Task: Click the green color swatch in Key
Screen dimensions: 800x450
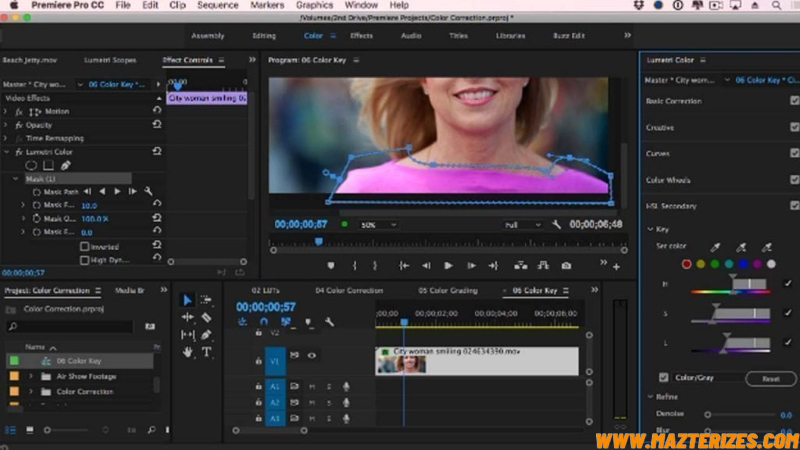Action: [715, 264]
